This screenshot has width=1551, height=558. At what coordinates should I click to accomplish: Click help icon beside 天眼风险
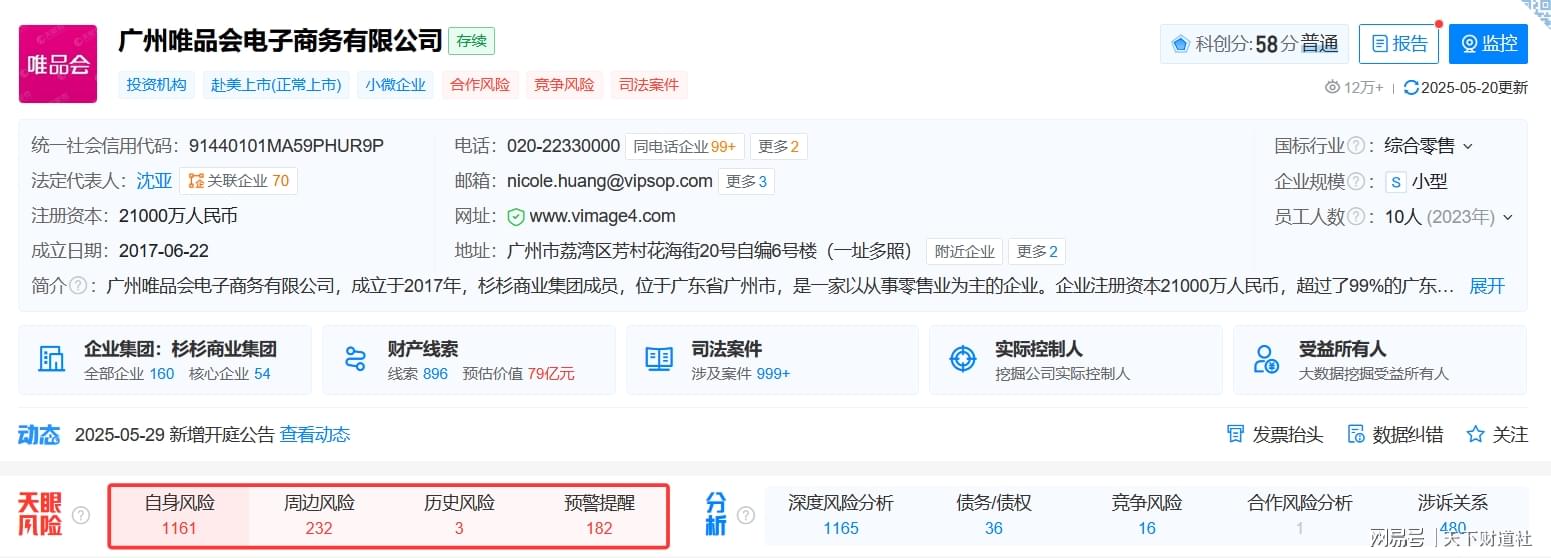pyautogui.click(x=81, y=516)
